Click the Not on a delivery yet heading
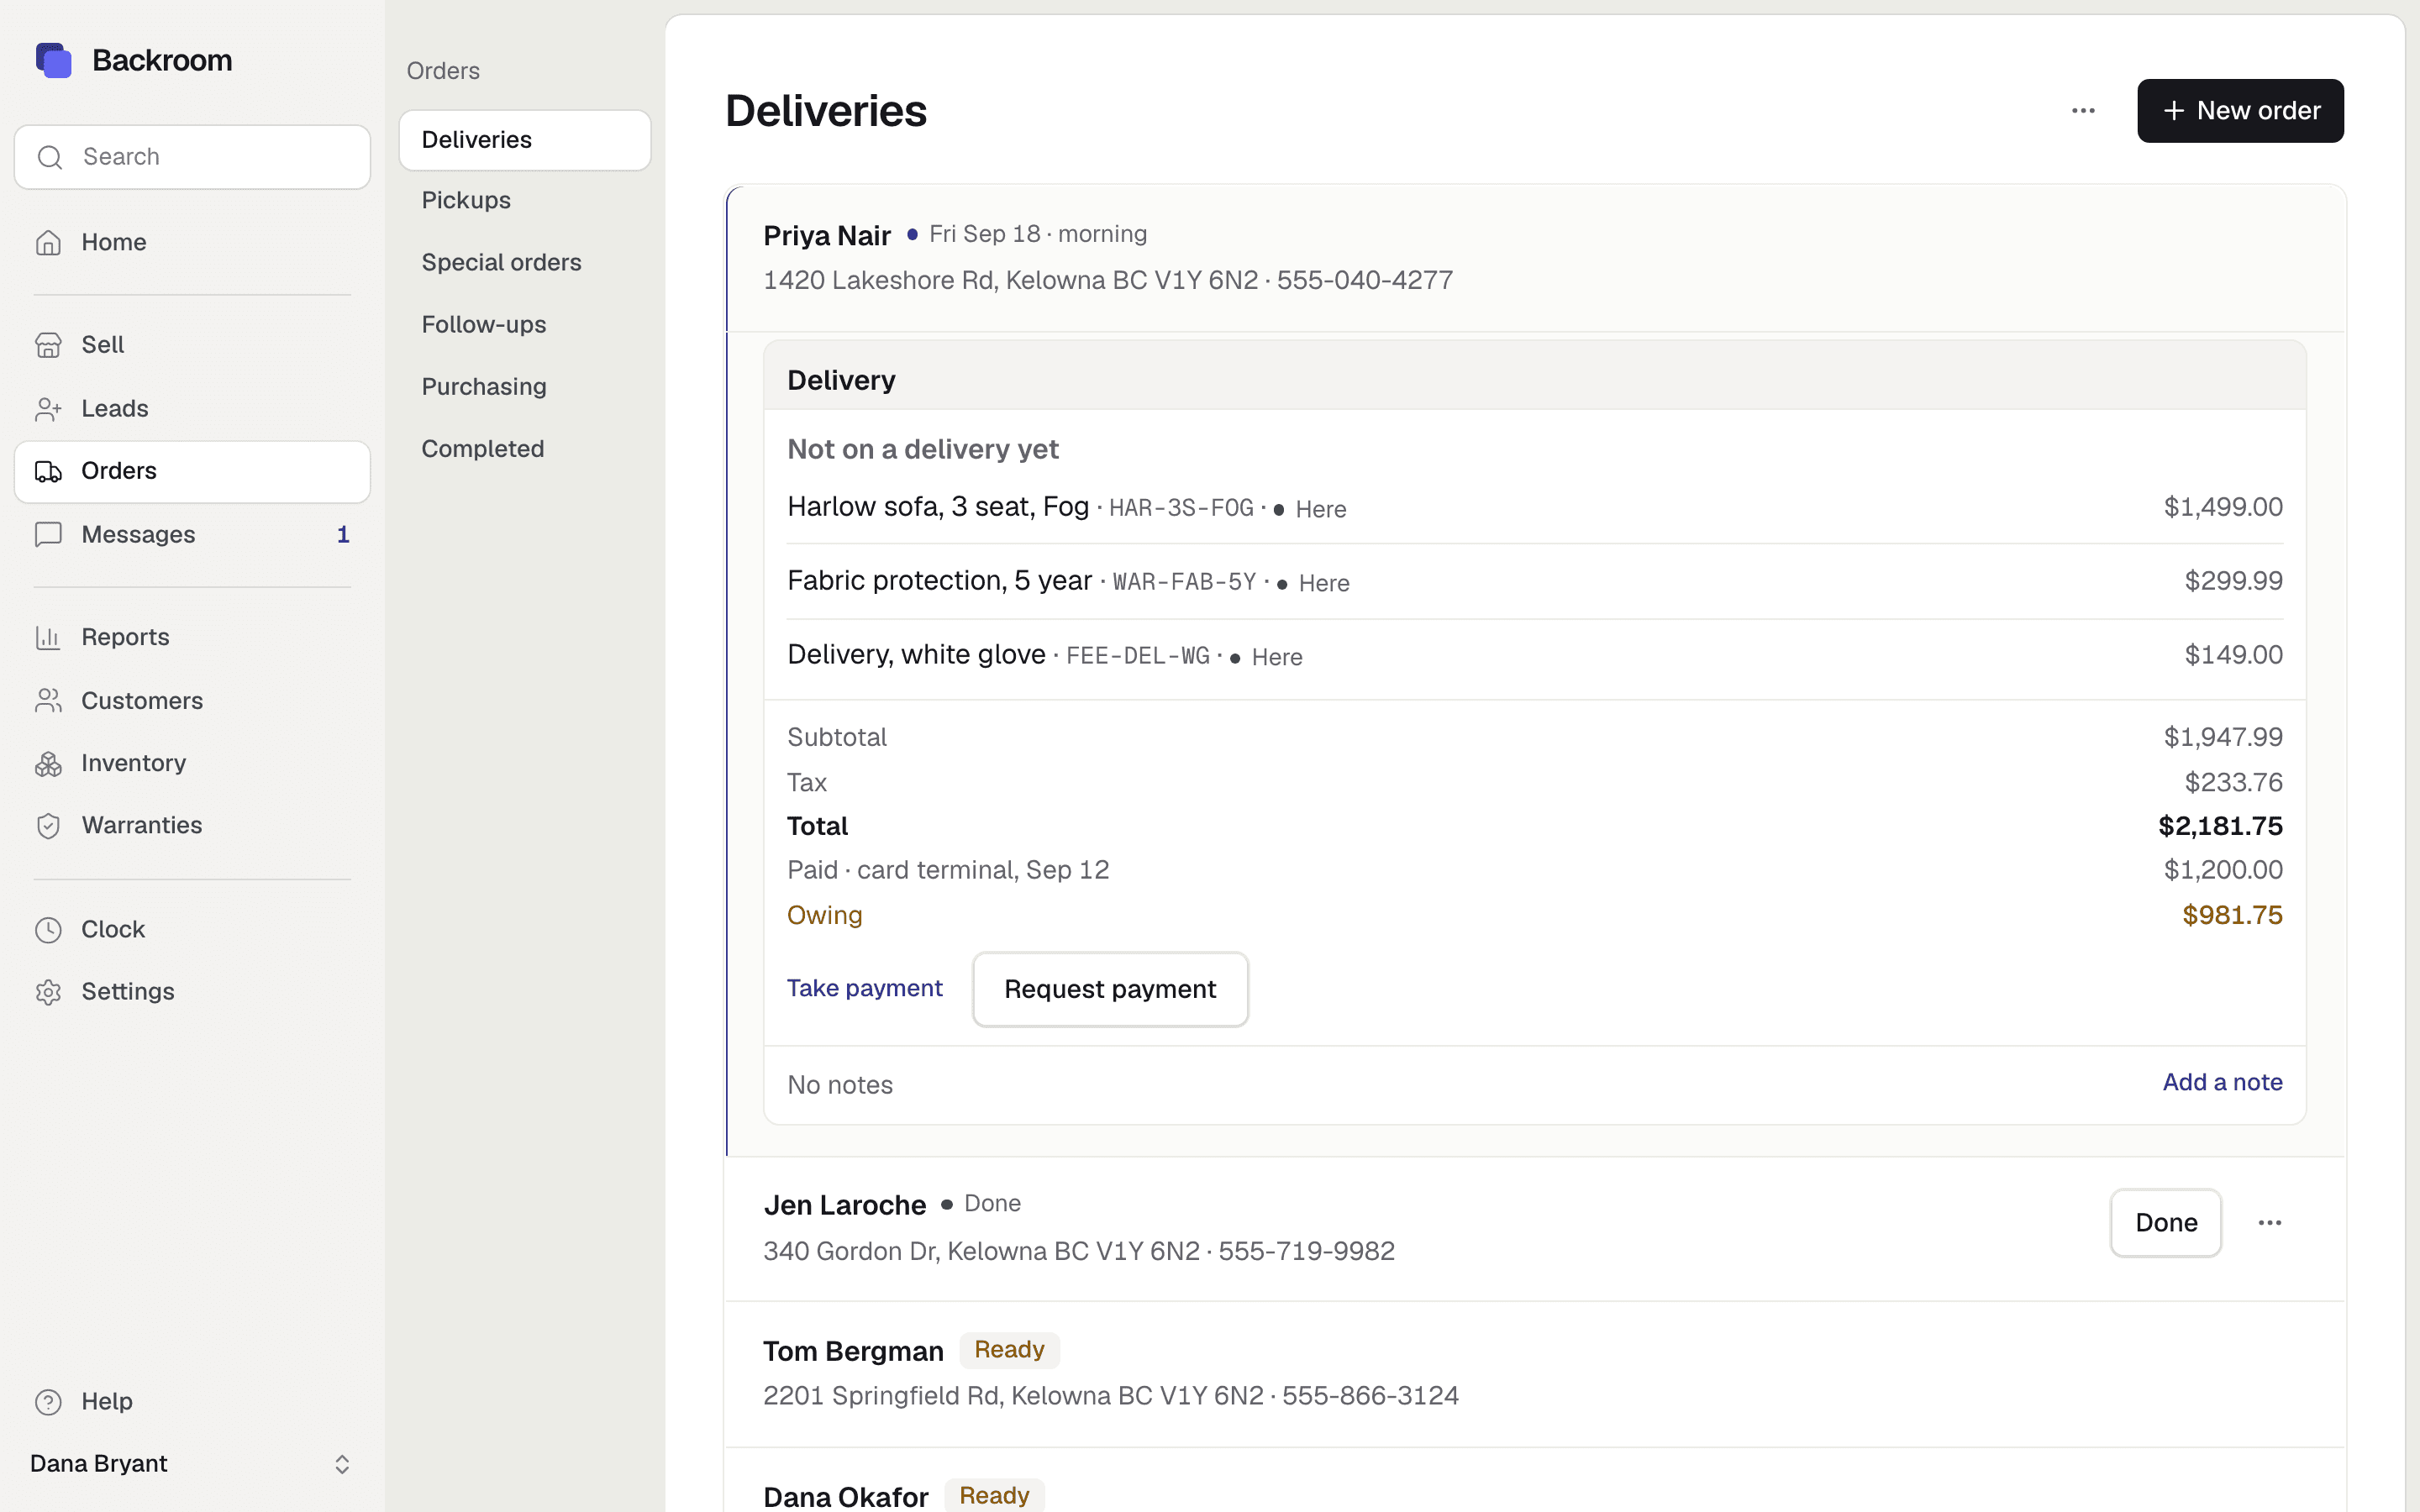The width and height of the screenshot is (2420, 1512). 922,450
